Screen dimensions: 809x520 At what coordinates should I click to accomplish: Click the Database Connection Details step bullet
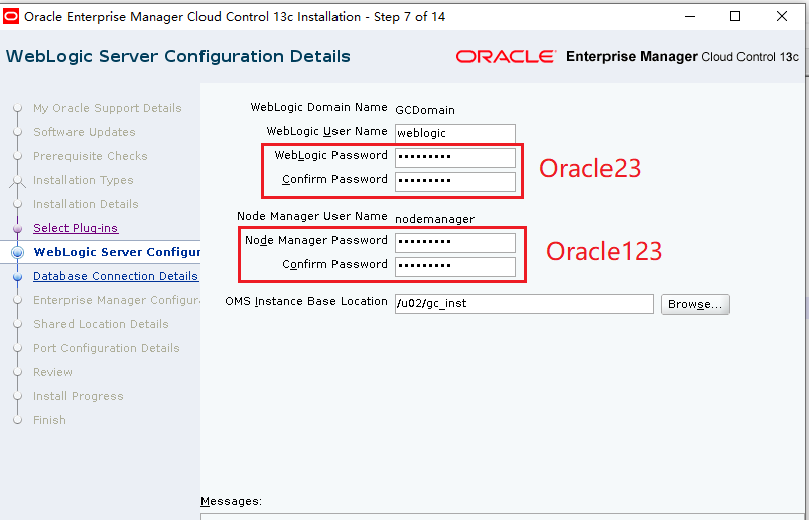click(18, 277)
